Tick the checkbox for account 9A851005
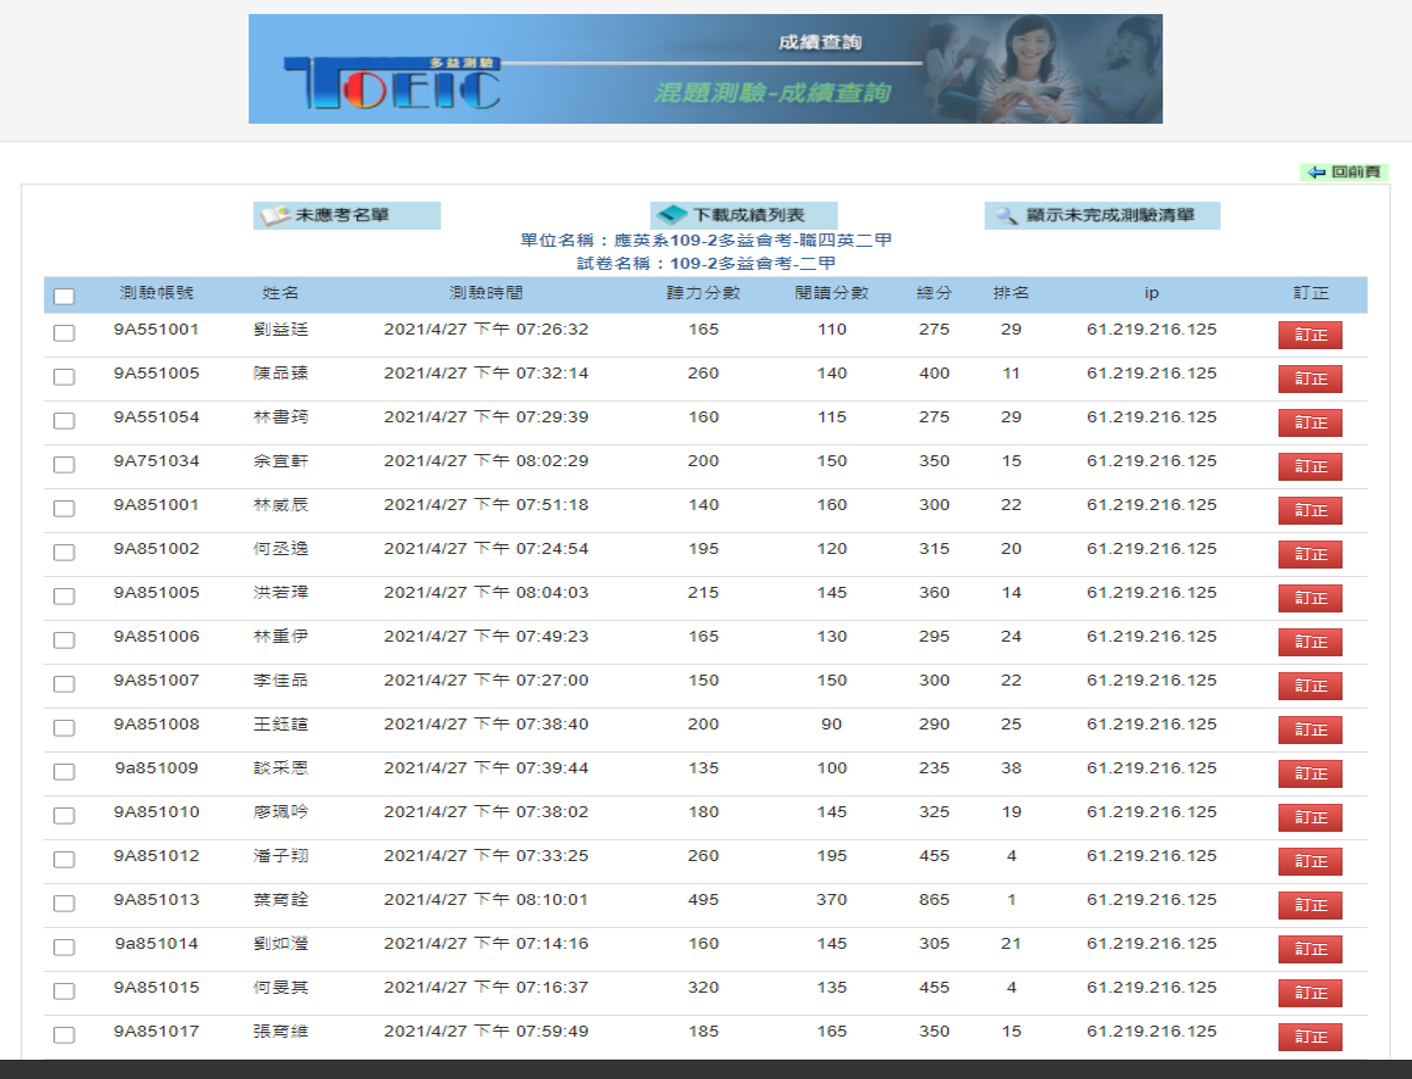The image size is (1412, 1079). click(x=64, y=597)
